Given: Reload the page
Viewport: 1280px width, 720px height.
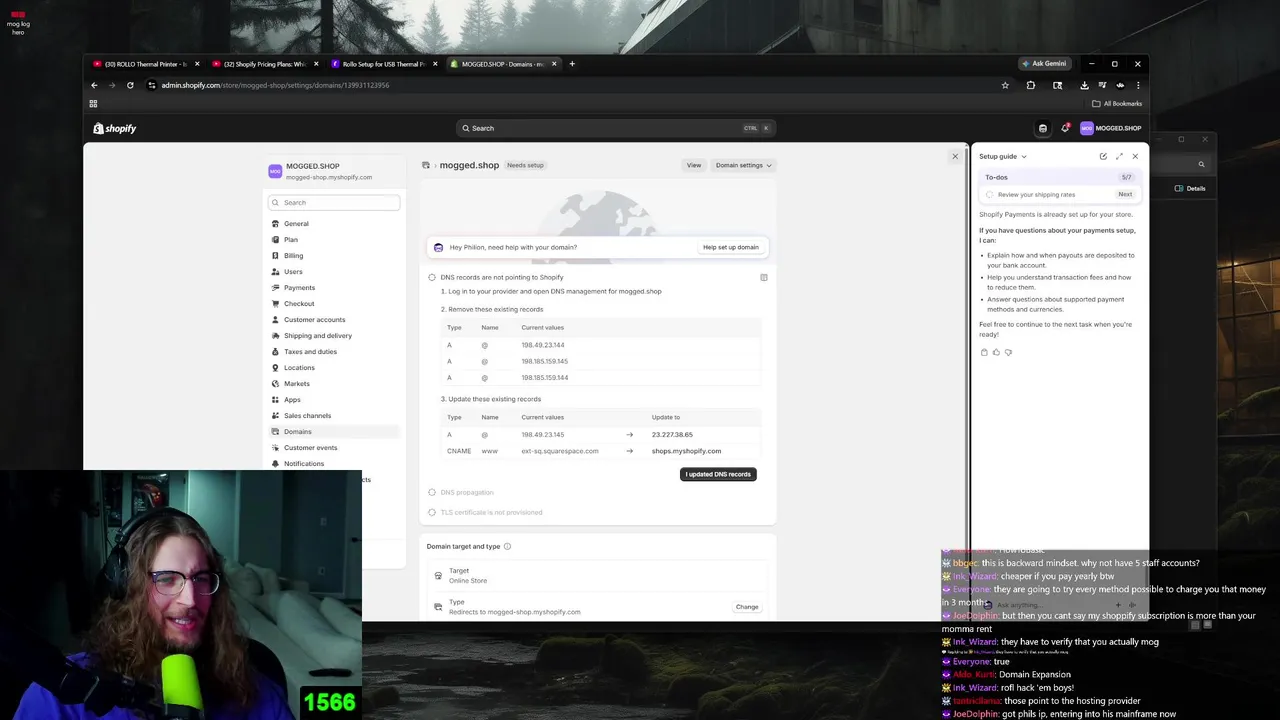Looking at the screenshot, I should (x=130, y=85).
